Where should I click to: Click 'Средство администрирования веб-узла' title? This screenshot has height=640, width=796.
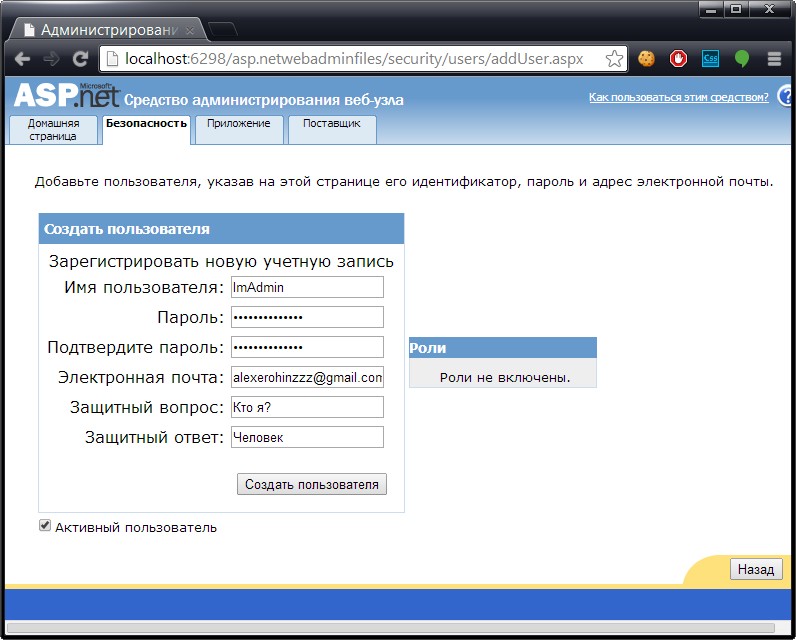tap(263, 100)
